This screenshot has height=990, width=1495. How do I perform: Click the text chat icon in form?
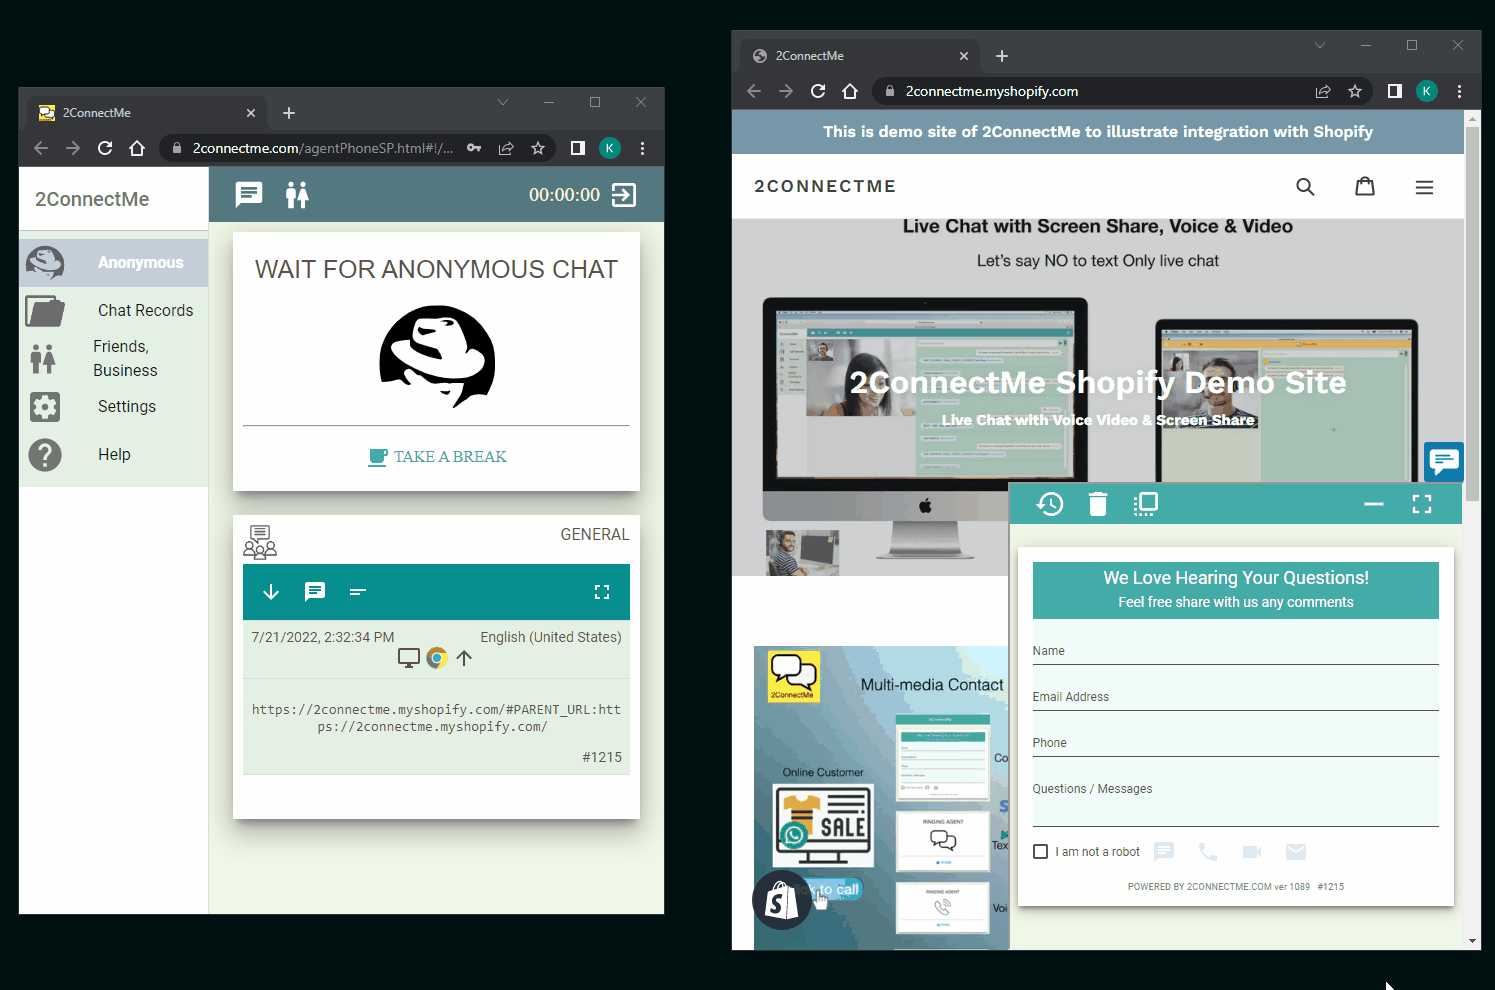point(1164,852)
